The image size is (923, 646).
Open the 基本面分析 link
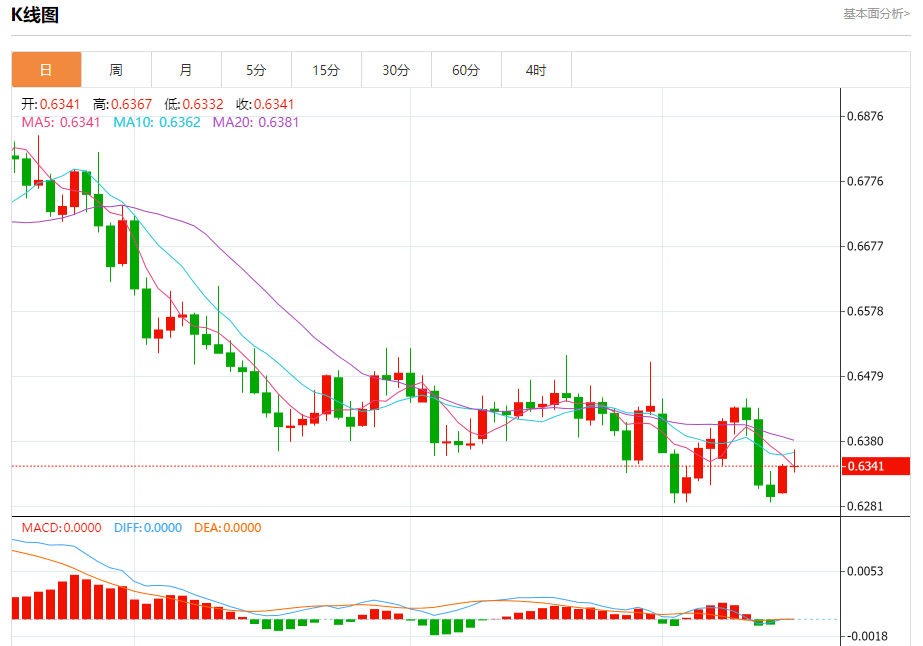click(876, 14)
